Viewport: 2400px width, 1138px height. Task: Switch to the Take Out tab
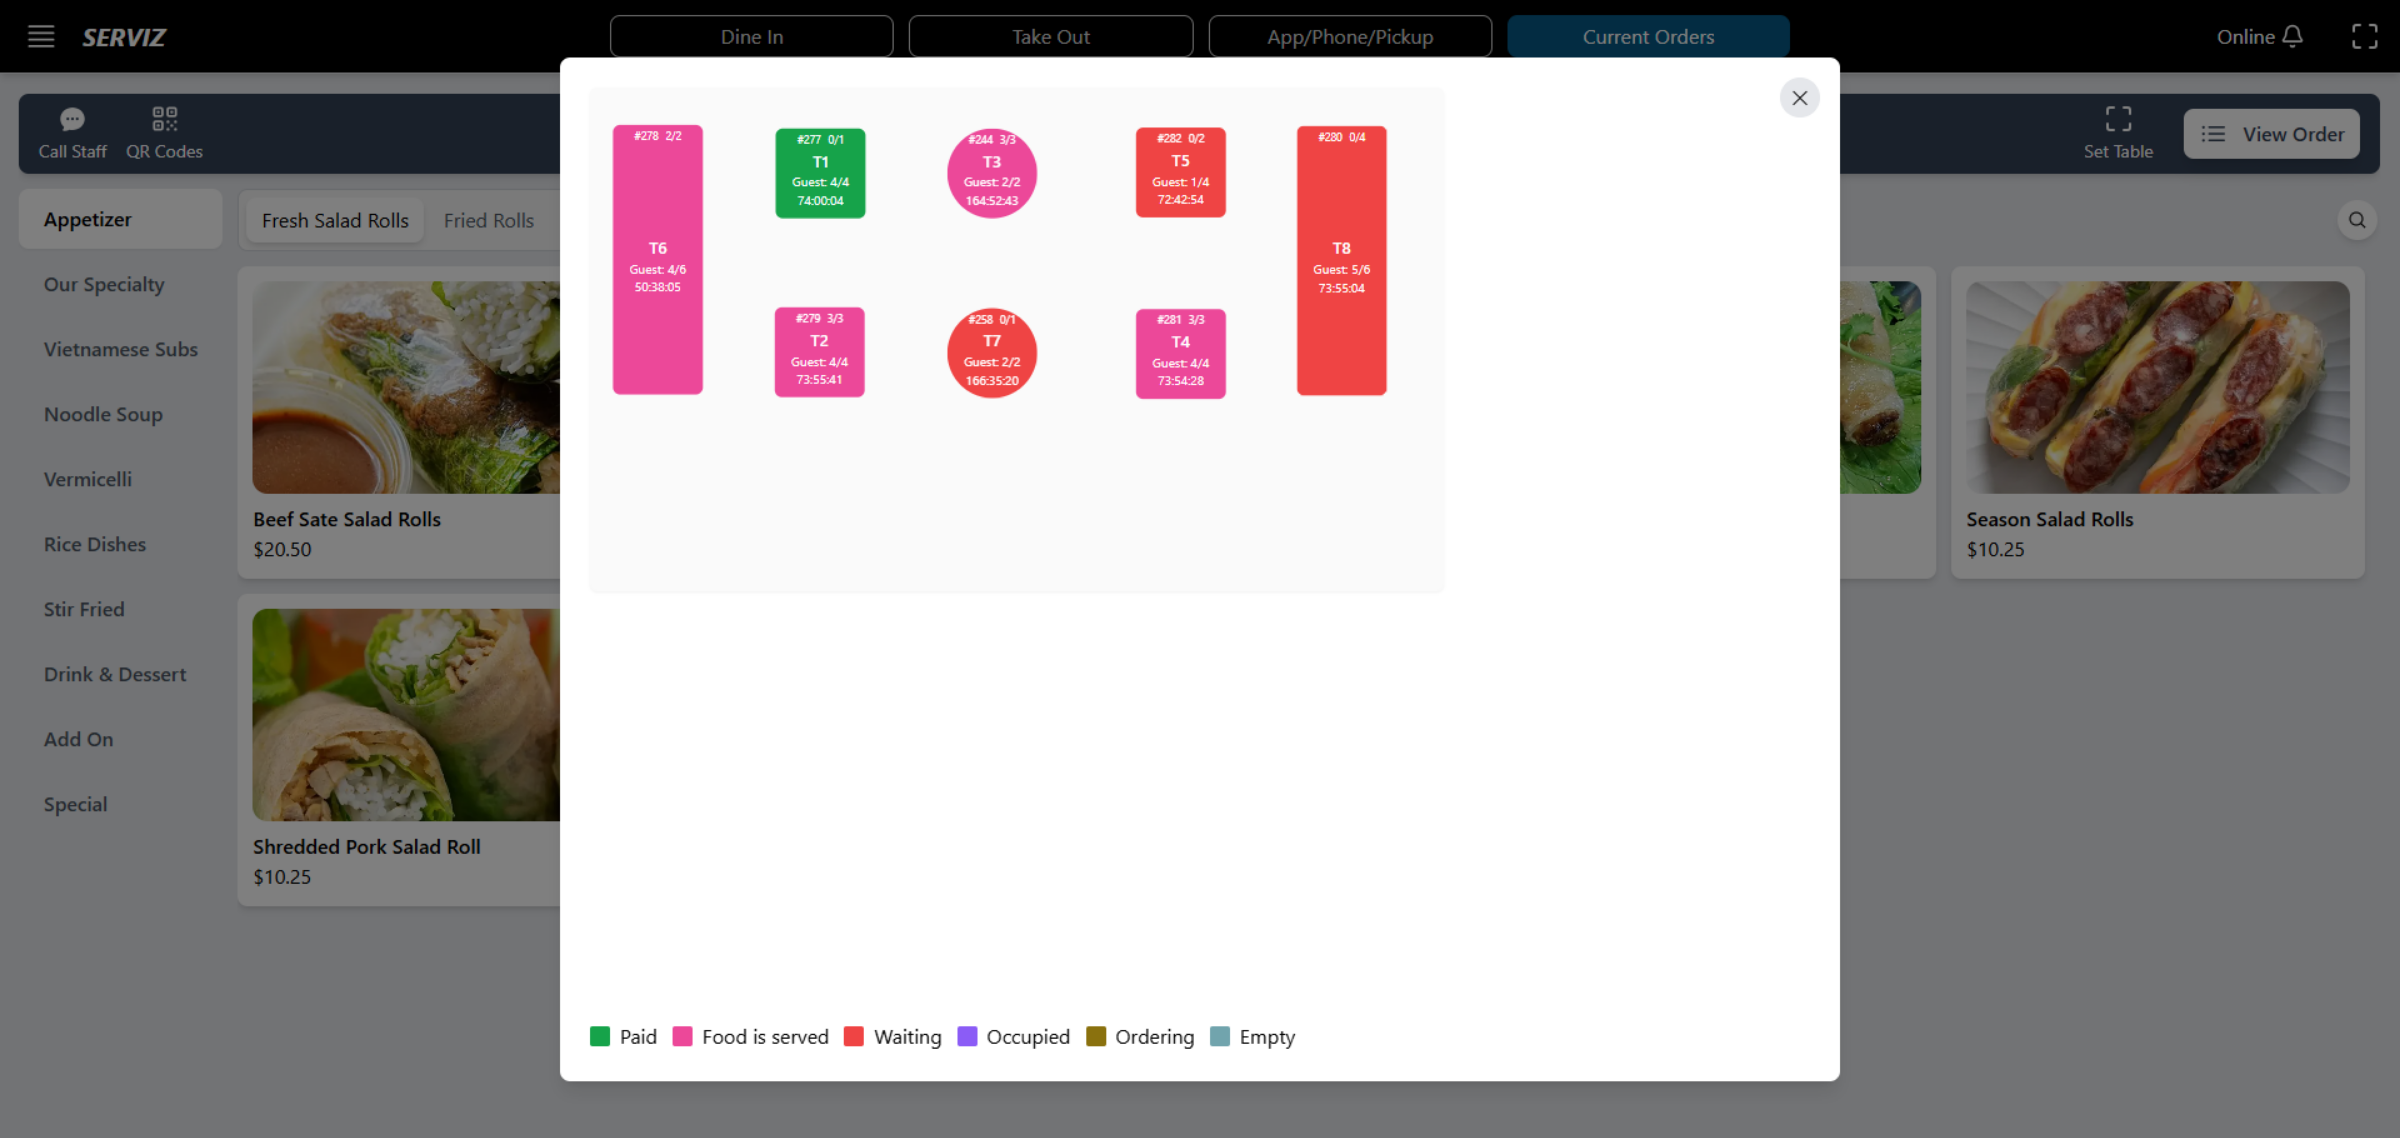pos(1050,37)
